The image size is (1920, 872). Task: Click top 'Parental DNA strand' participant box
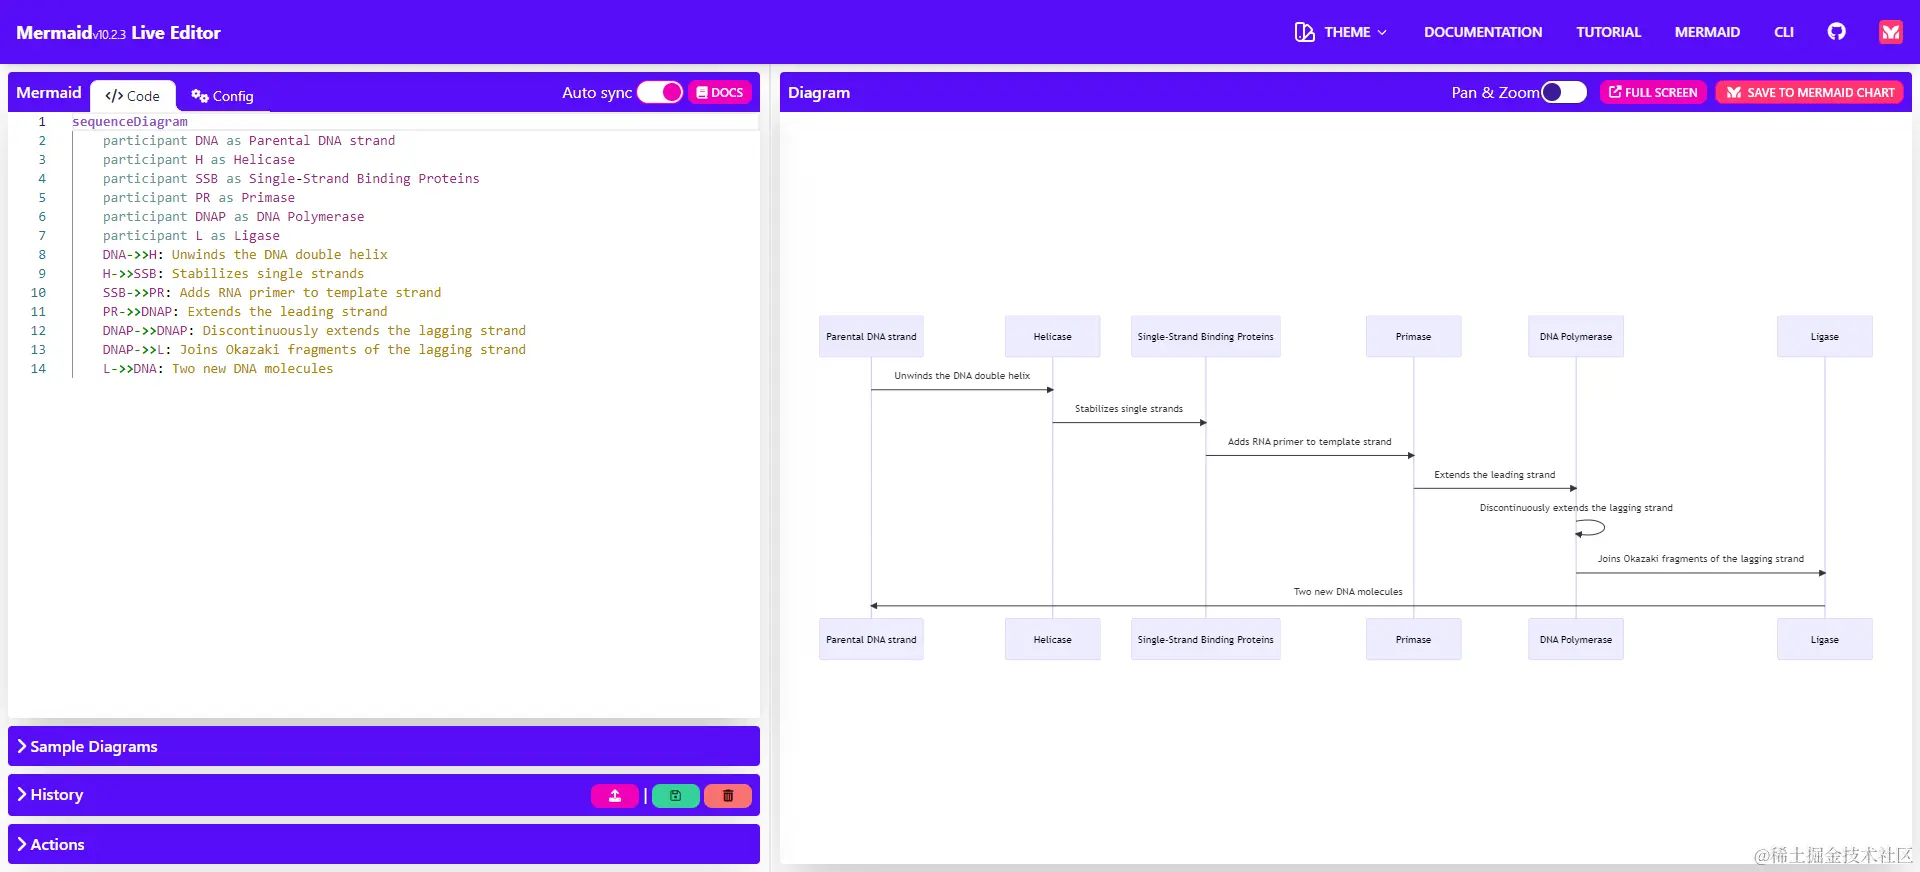coord(871,337)
